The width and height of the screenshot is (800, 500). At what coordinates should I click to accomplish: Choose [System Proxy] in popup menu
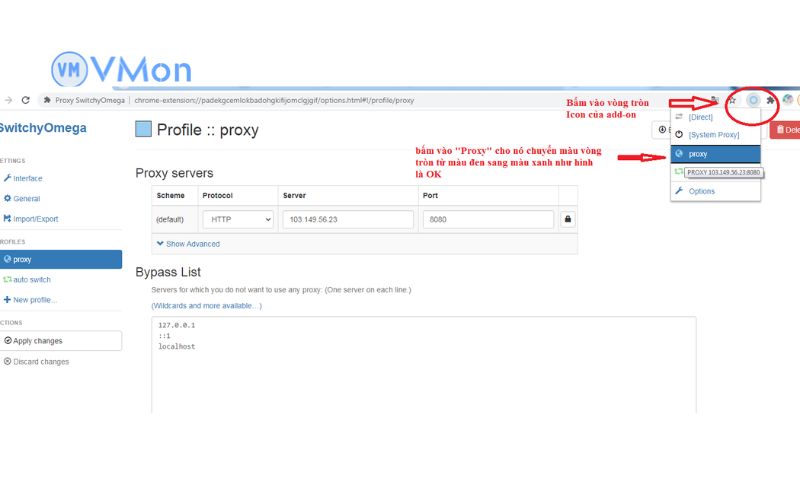[x=715, y=135]
